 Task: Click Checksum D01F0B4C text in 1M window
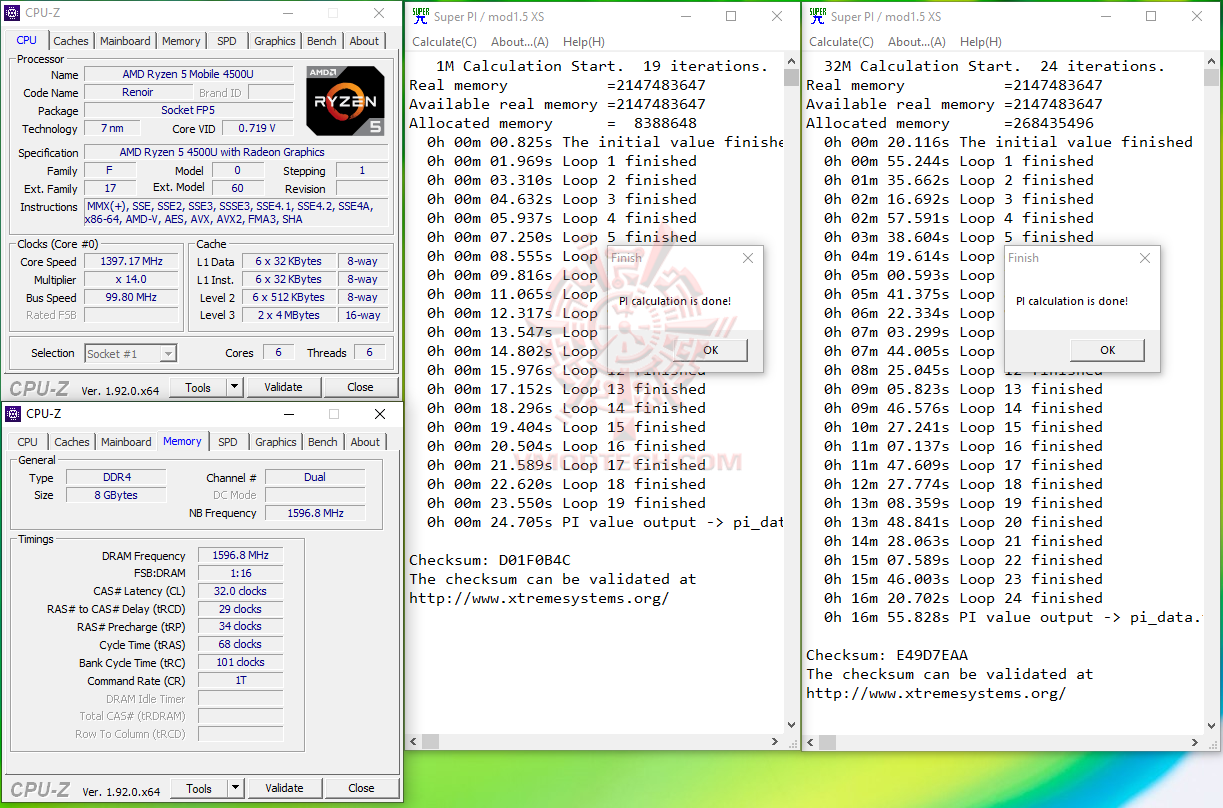click(x=490, y=560)
